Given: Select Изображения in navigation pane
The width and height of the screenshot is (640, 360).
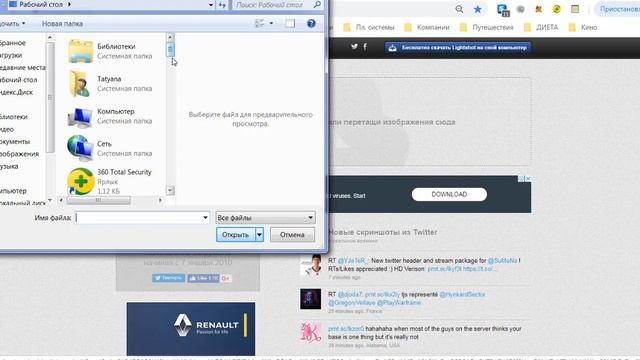Looking at the screenshot, I should coord(19,154).
